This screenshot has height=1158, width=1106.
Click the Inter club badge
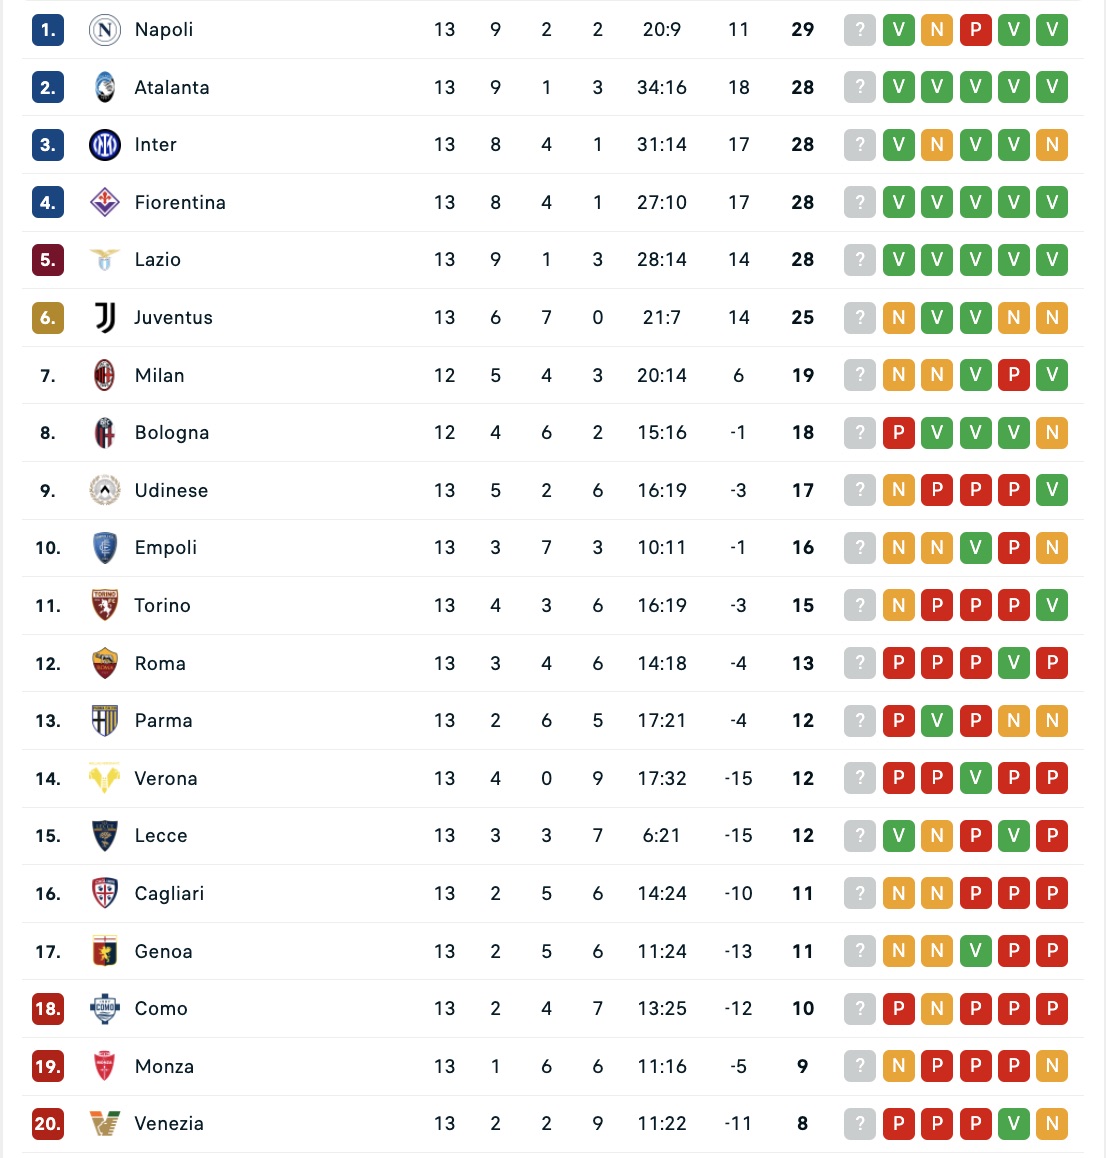[x=105, y=145]
